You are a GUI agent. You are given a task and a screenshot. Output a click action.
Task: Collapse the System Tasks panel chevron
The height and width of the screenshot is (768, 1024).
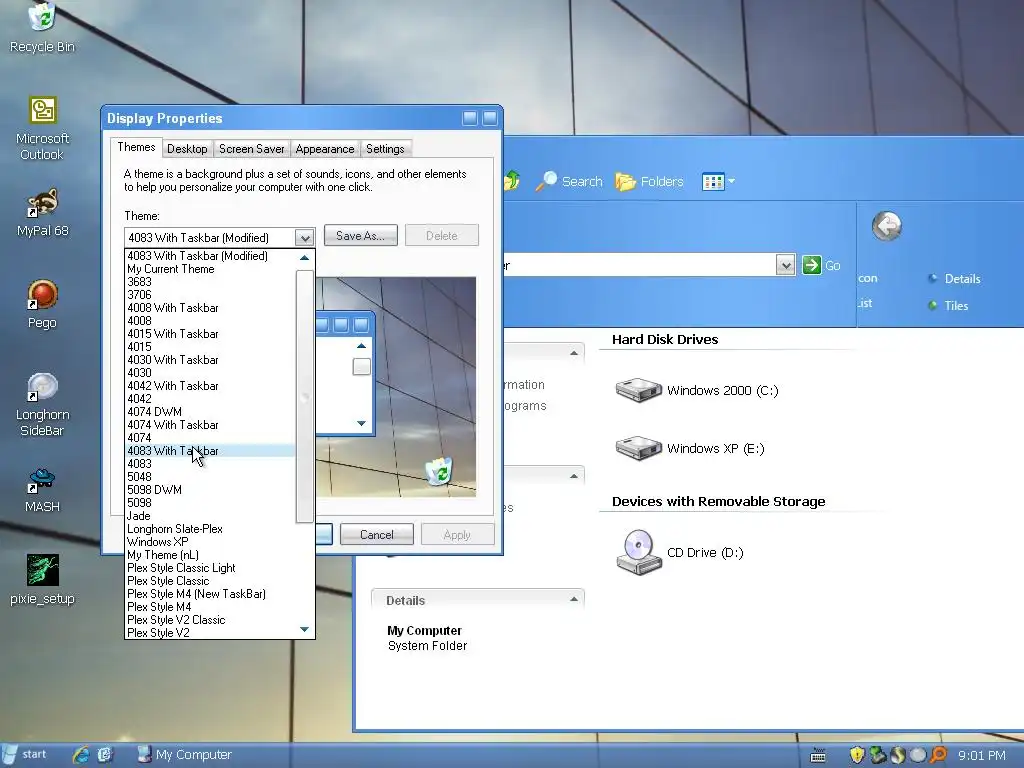pyautogui.click(x=573, y=353)
